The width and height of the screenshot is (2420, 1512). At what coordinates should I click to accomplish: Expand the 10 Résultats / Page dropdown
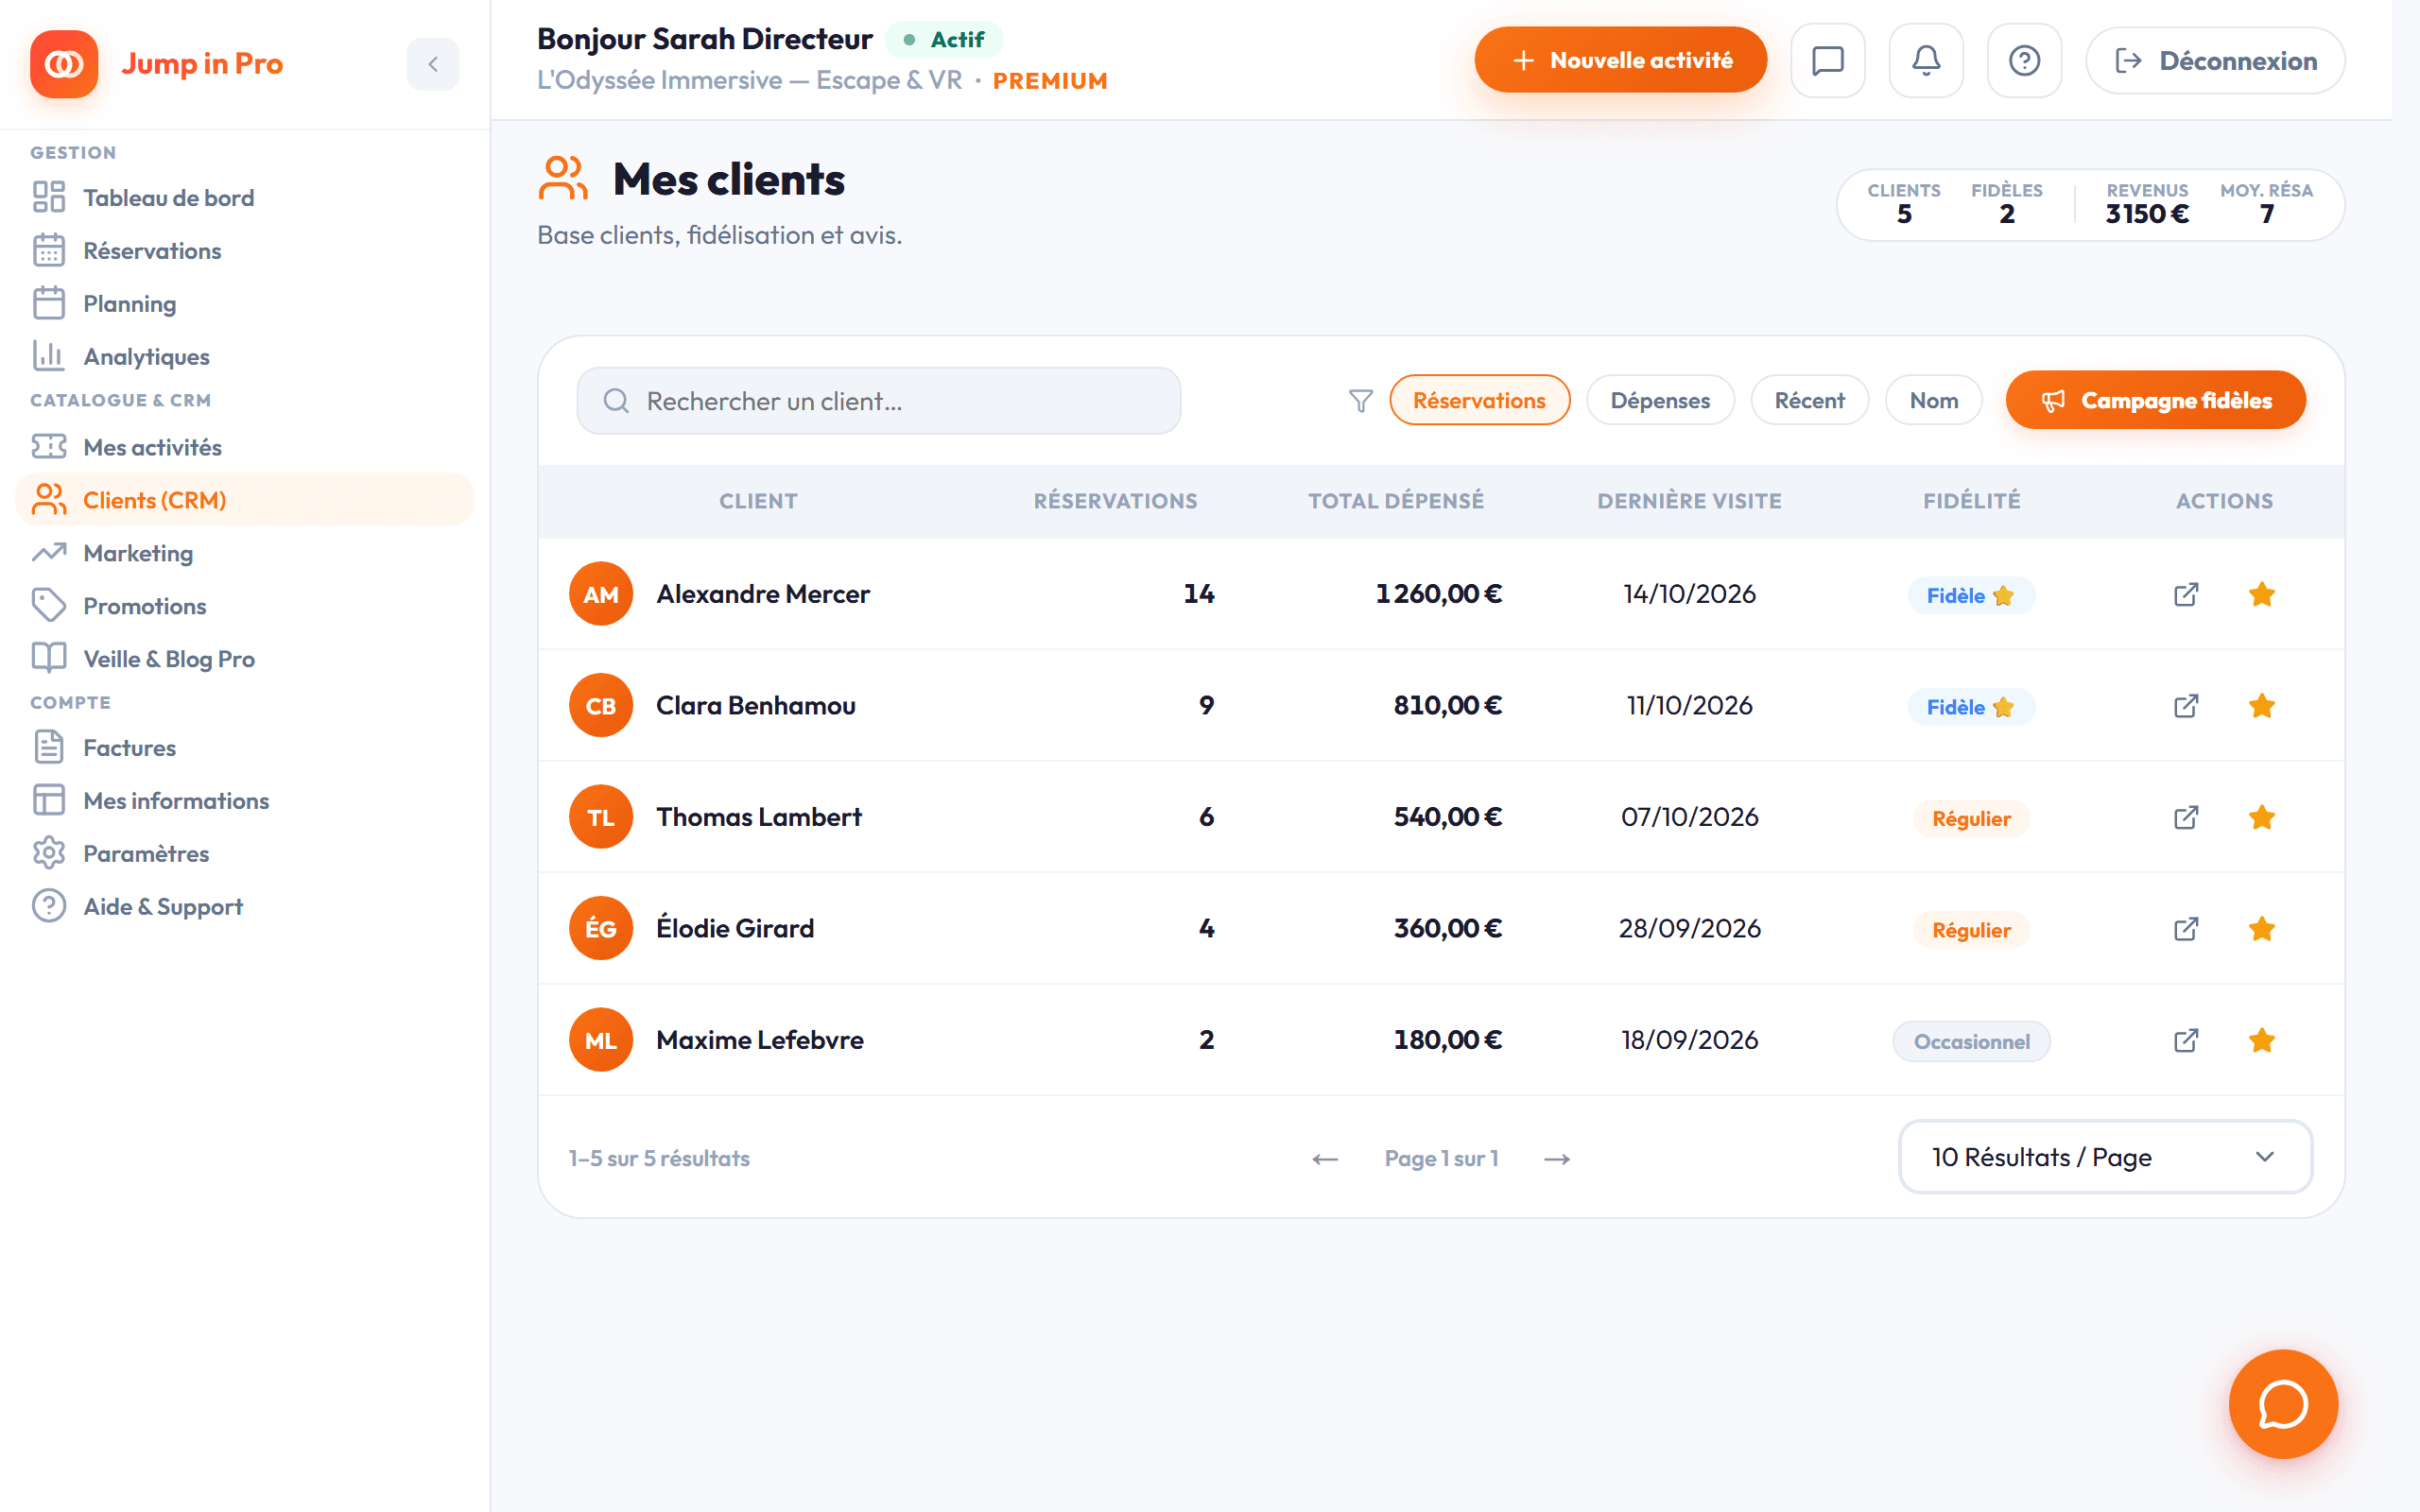pyautogui.click(x=2105, y=1157)
